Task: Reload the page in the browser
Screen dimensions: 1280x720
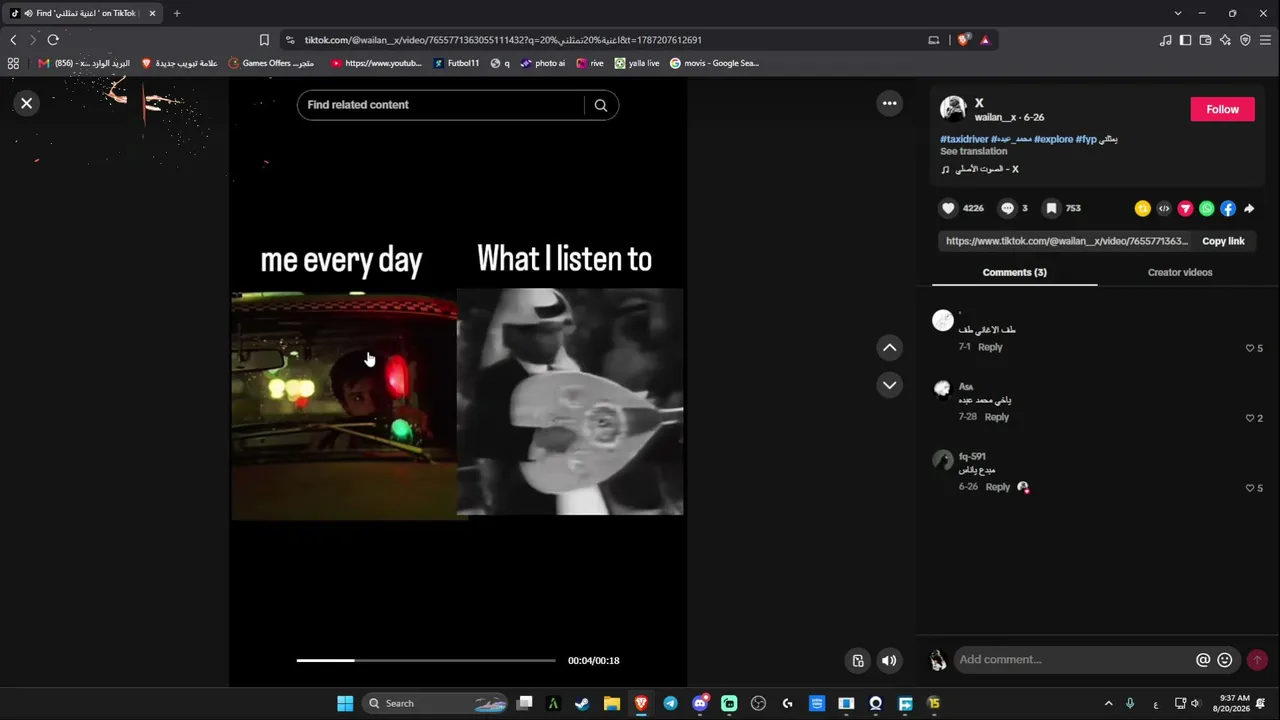Action: tap(53, 40)
